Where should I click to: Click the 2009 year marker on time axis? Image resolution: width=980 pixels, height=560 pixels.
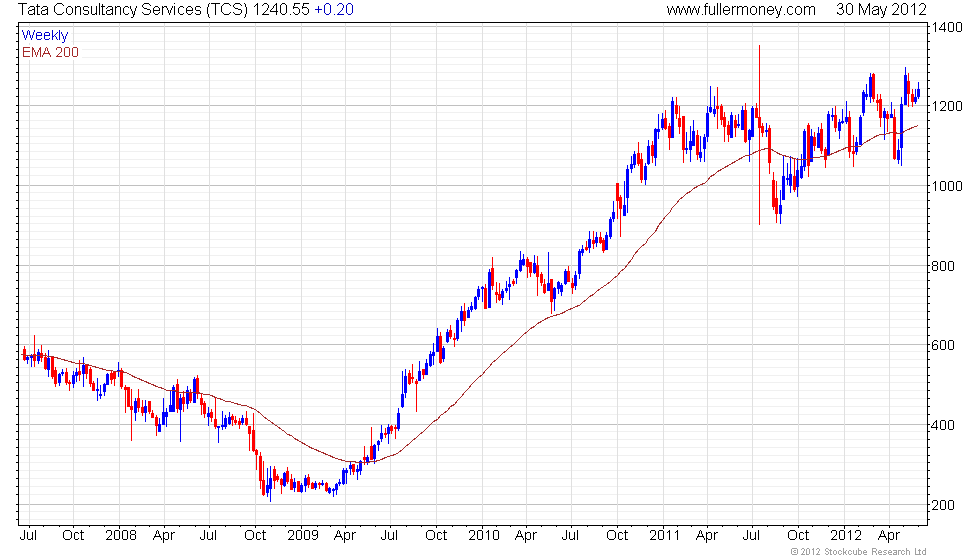(302, 536)
